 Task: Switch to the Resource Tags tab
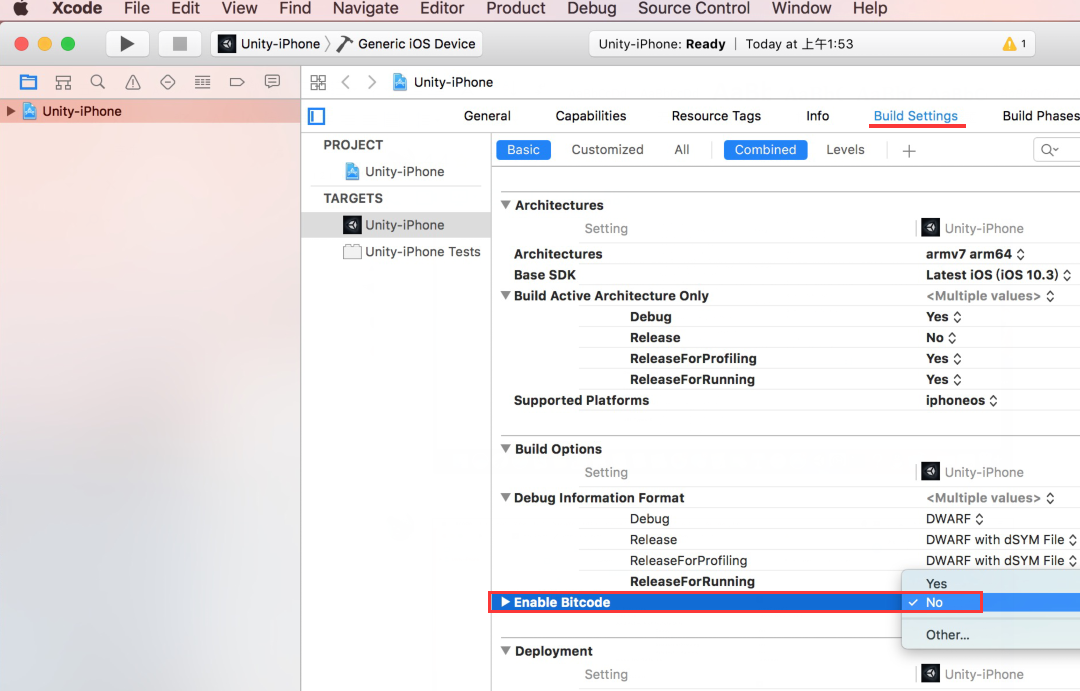(x=716, y=116)
